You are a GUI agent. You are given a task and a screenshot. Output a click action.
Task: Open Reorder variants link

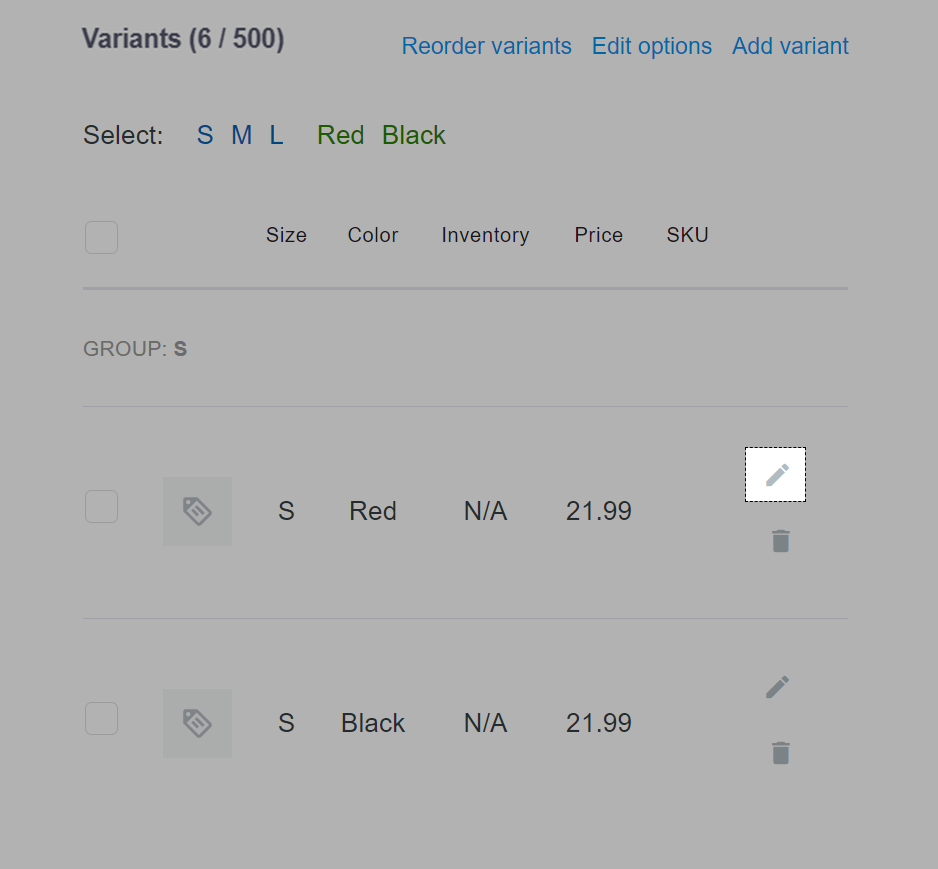[486, 46]
